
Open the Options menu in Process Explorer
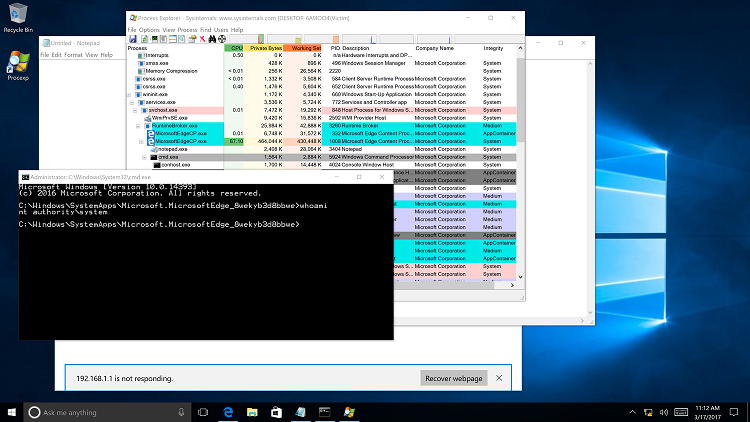coord(149,30)
